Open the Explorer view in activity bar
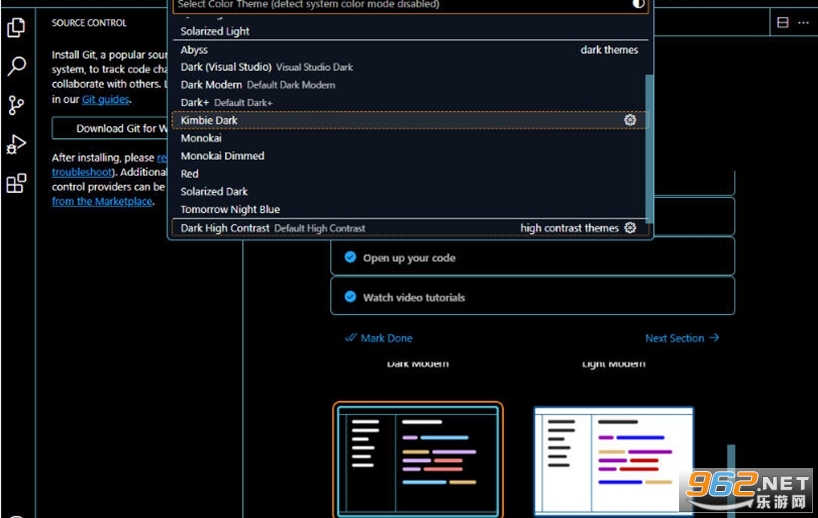 [16, 27]
